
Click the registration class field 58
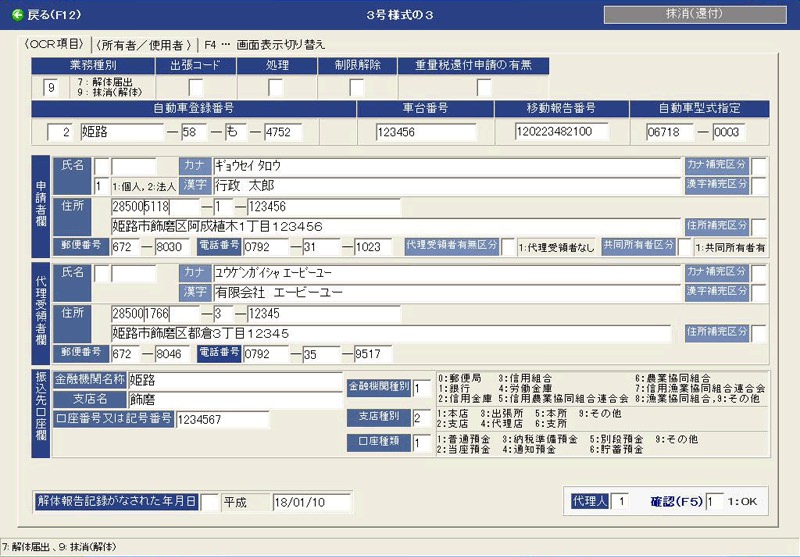(x=194, y=132)
